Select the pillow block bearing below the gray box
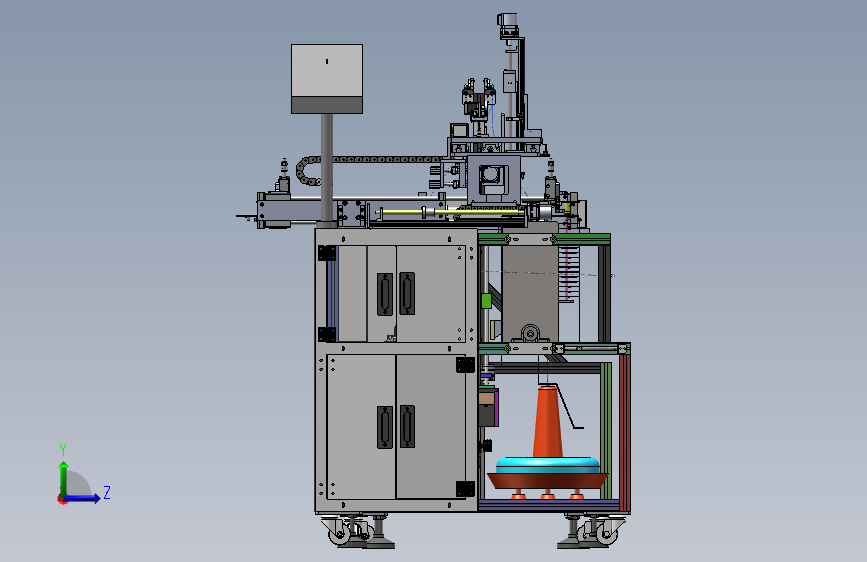The image size is (867, 562). [x=530, y=334]
